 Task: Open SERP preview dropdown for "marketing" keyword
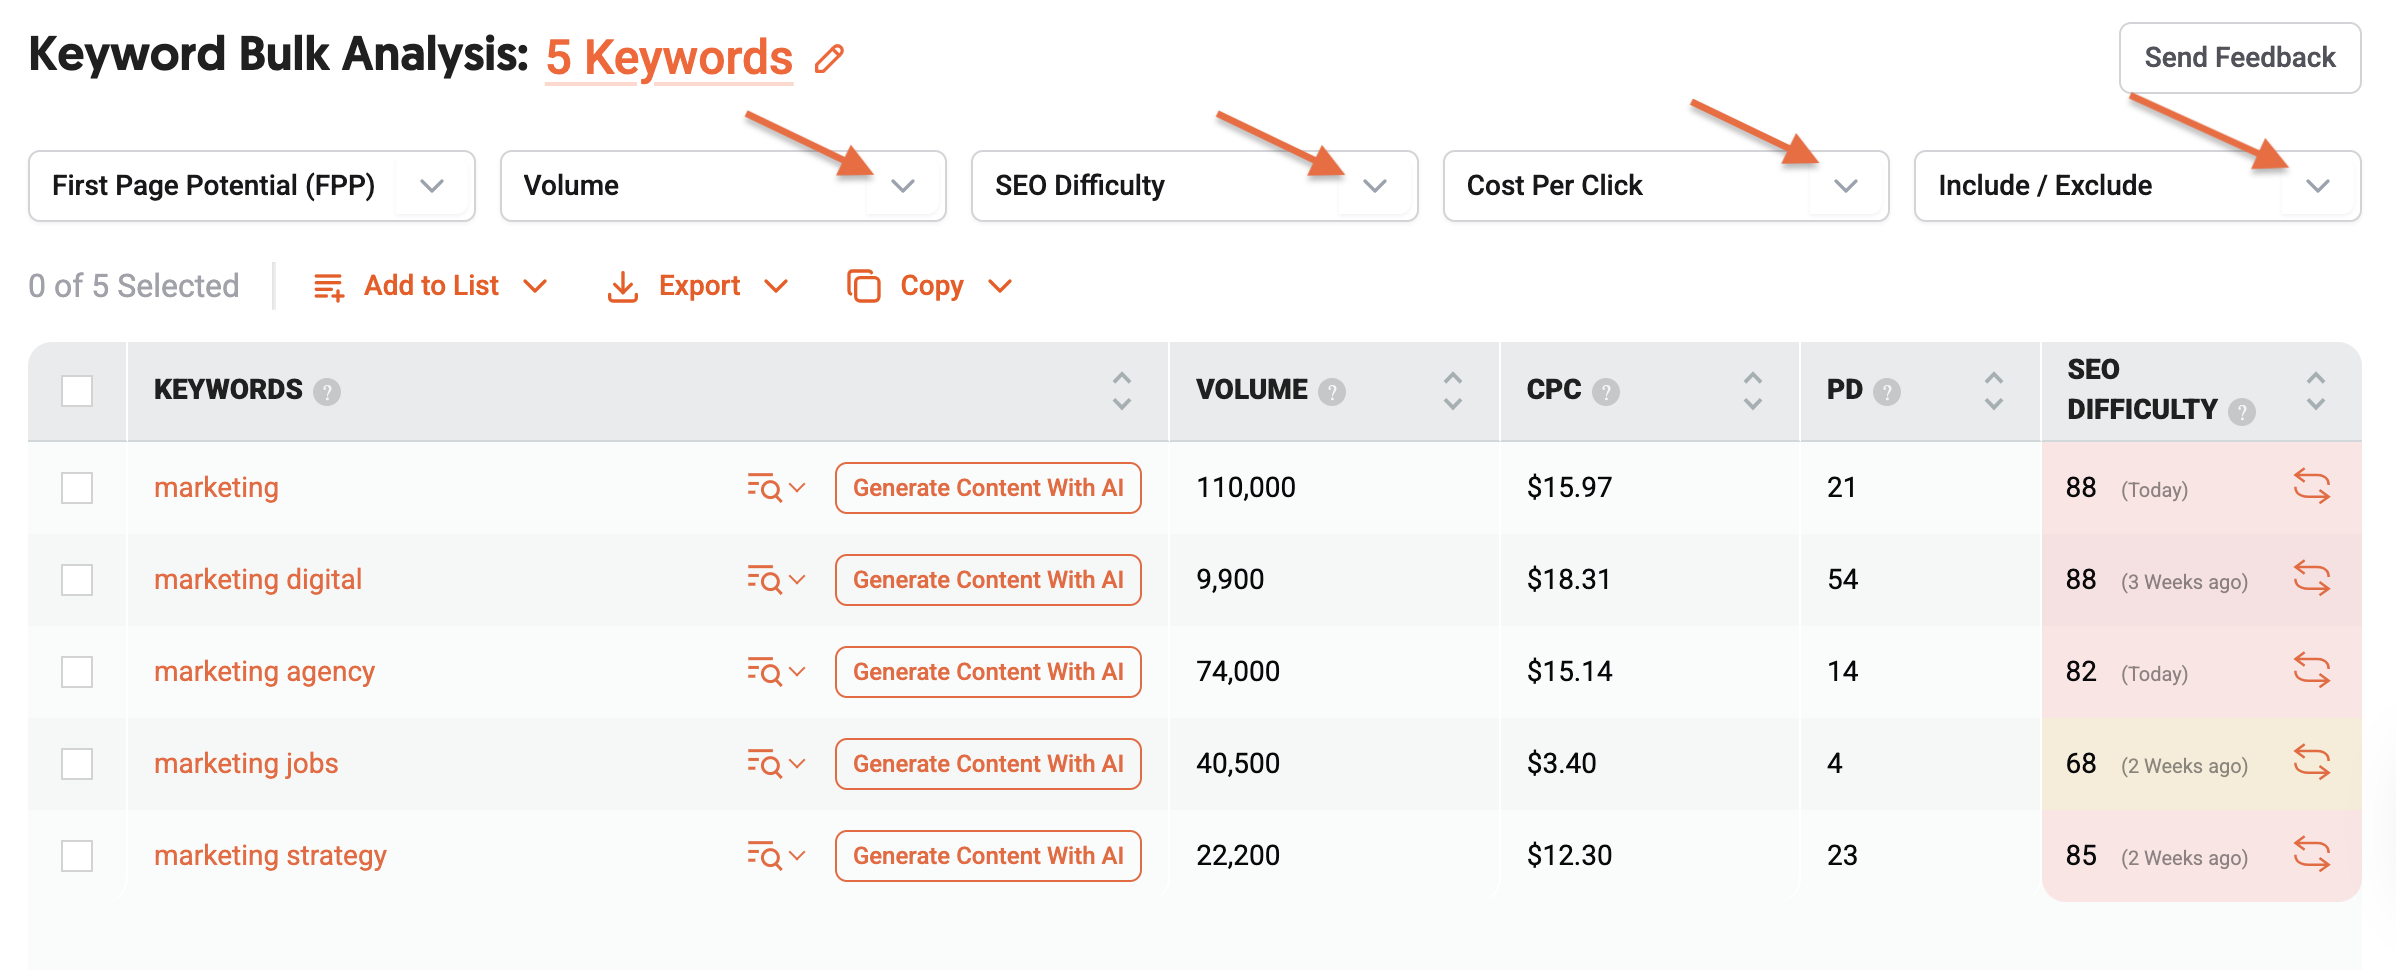[776, 488]
